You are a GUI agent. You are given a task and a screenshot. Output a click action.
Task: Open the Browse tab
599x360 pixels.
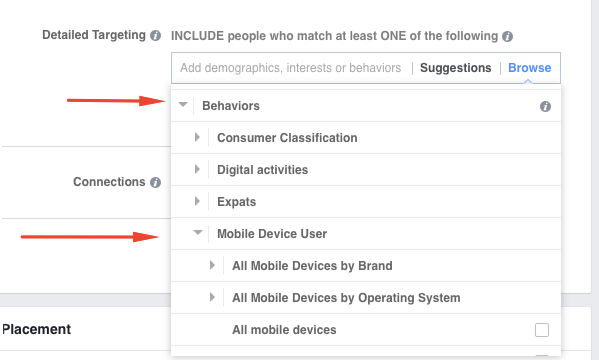coord(529,68)
